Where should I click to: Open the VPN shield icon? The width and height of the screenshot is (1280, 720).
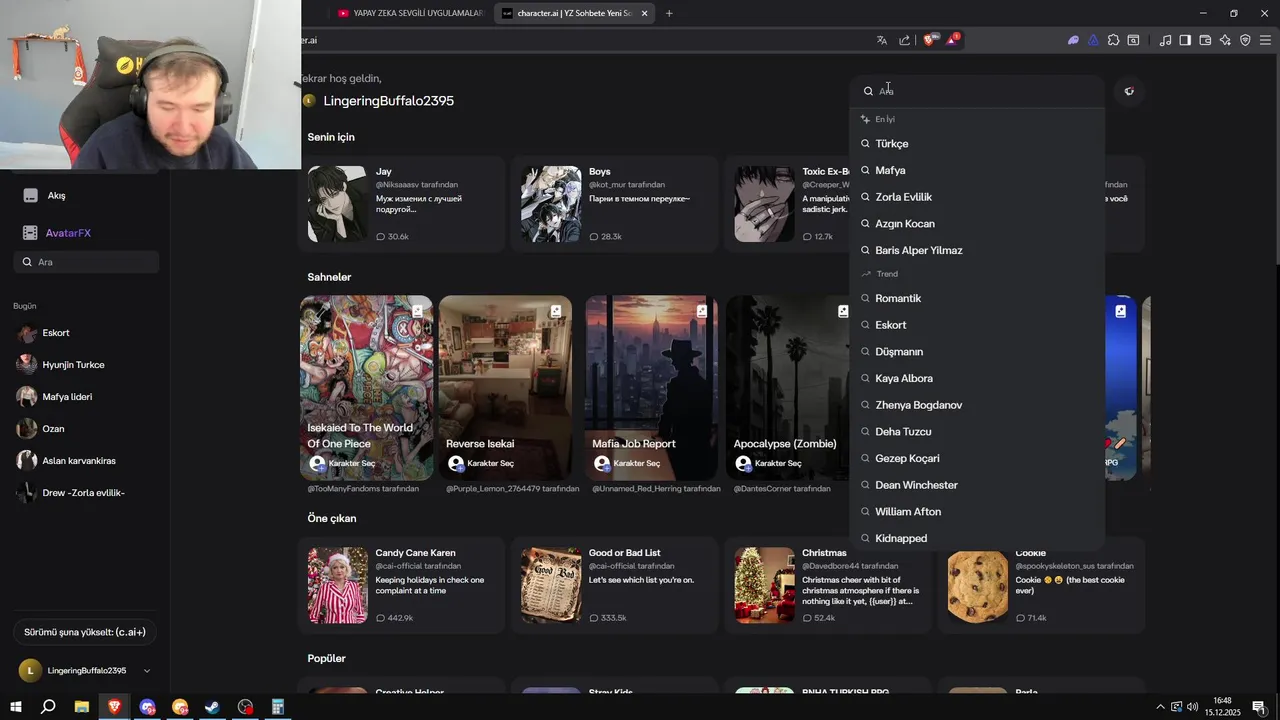(x=1245, y=40)
